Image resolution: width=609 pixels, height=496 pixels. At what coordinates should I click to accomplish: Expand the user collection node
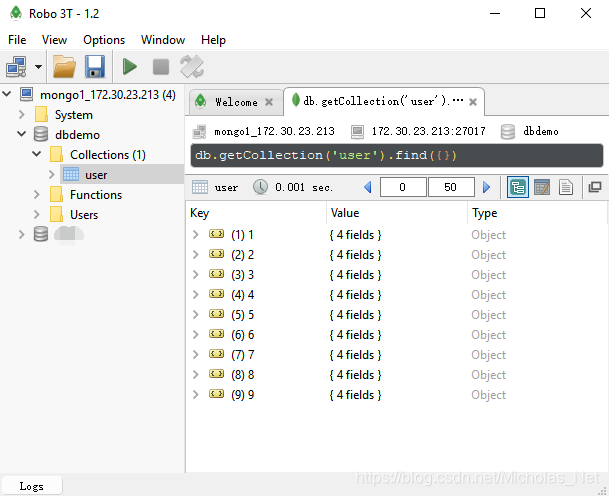(52, 174)
